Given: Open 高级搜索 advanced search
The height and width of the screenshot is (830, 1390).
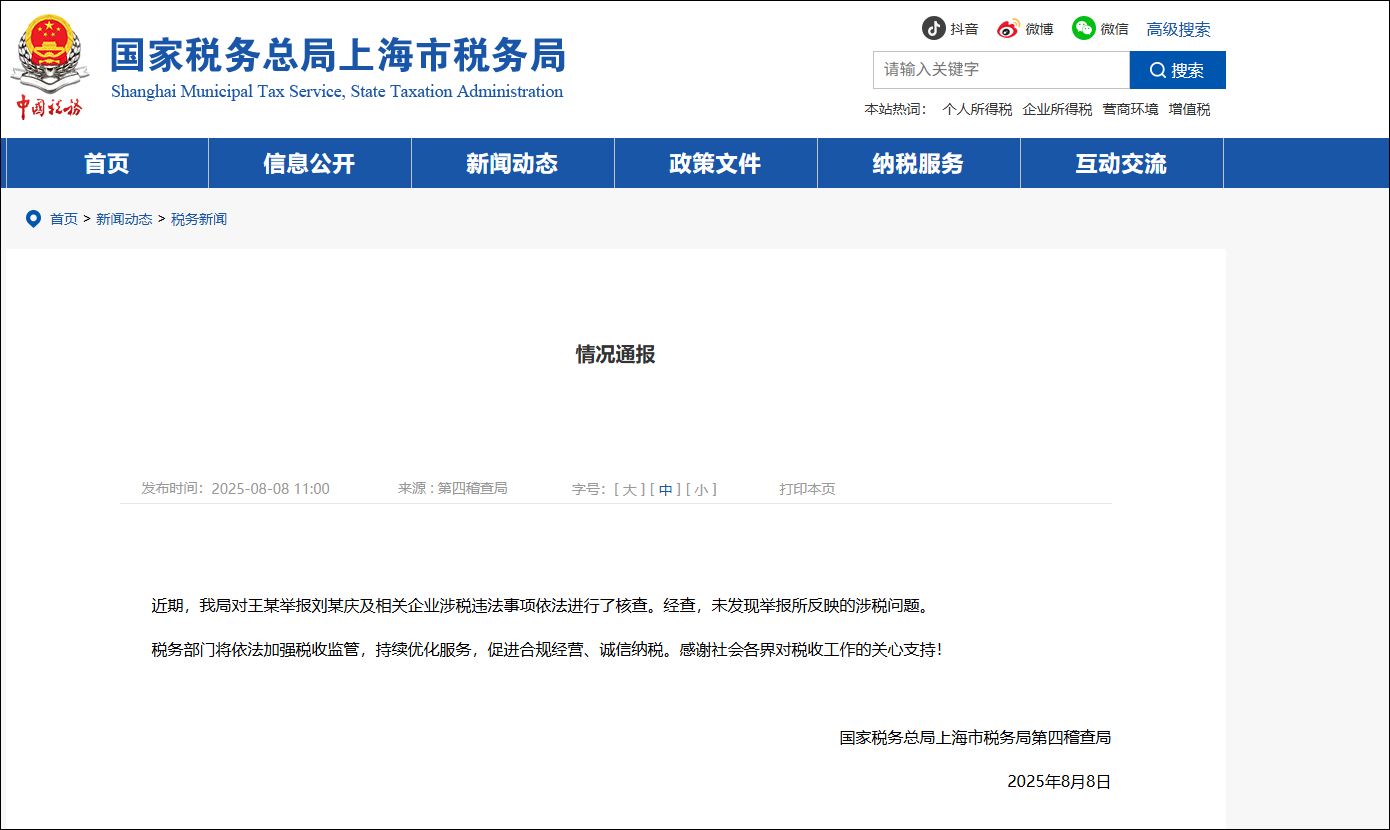Looking at the screenshot, I should click(1178, 29).
